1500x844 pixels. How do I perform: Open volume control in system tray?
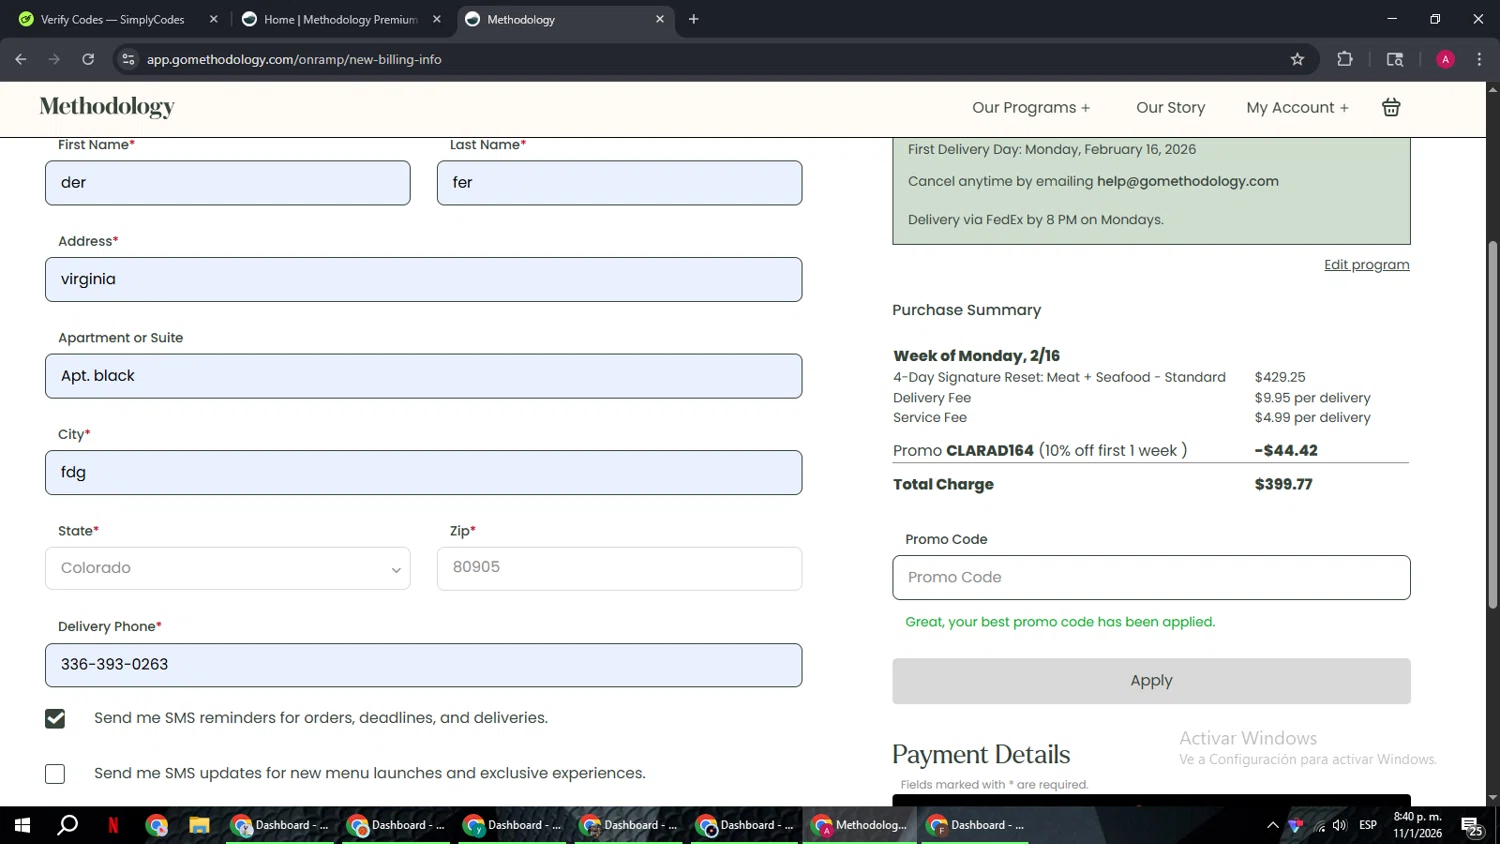point(1340,825)
